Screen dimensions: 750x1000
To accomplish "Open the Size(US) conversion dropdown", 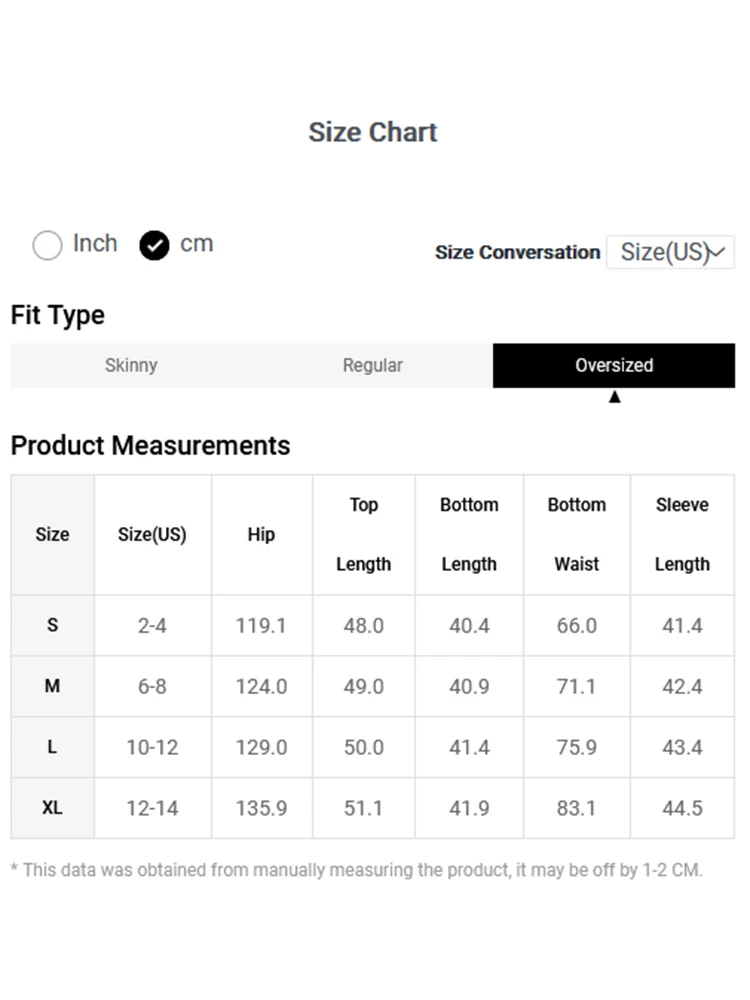I will tap(670, 252).
